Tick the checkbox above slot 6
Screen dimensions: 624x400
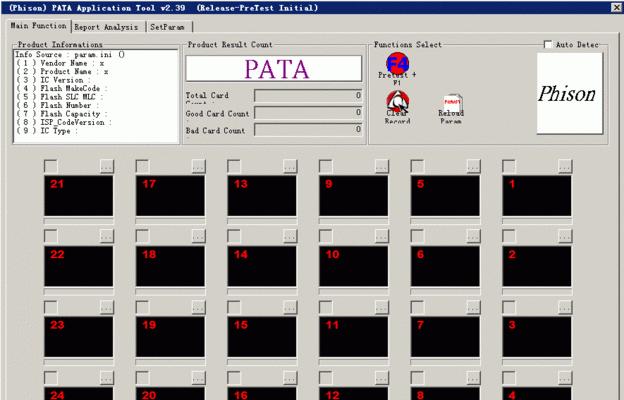pyautogui.click(x=417, y=236)
